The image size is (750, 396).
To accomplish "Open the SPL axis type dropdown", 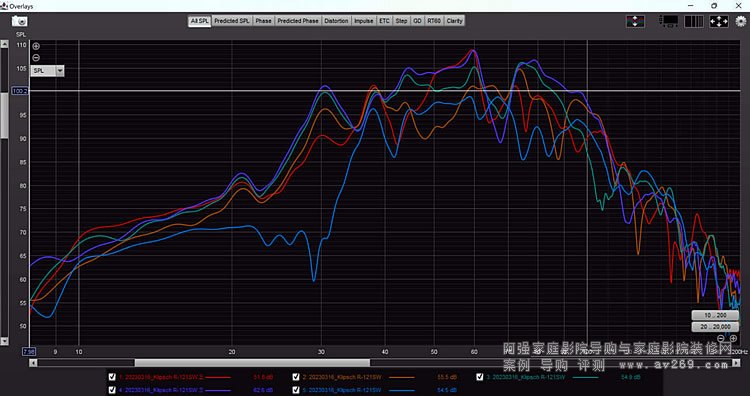I will pos(47,71).
